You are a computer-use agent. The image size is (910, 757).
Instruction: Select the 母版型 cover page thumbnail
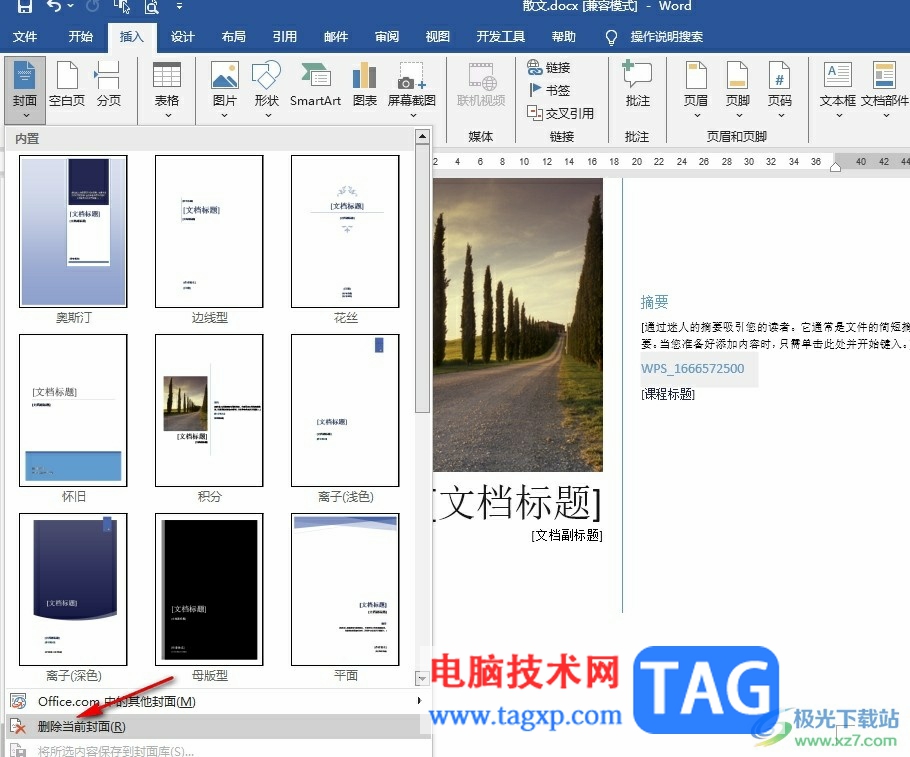point(209,589)
